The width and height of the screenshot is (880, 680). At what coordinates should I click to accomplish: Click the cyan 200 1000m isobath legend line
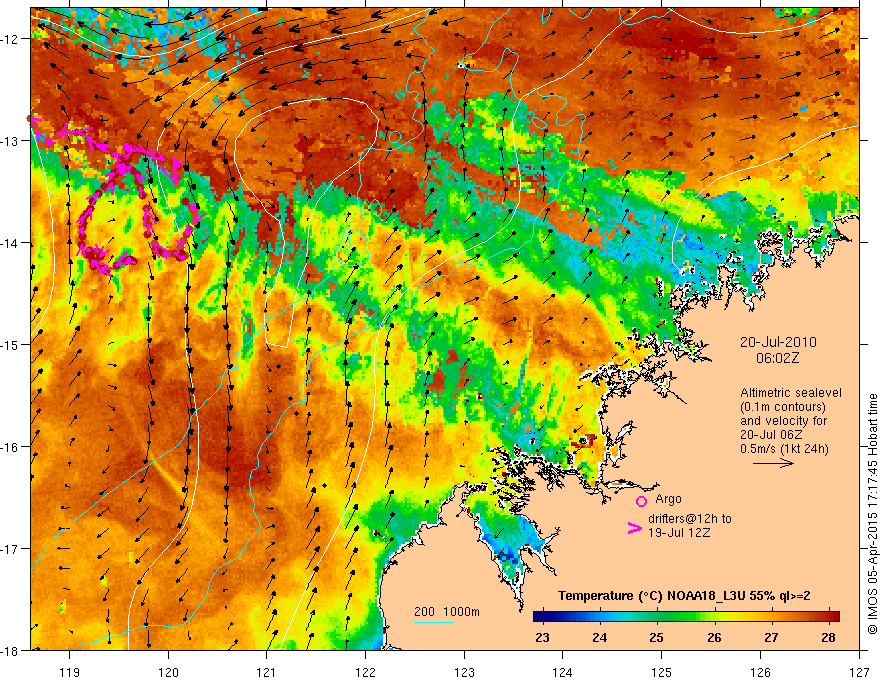tap(434, 622)
